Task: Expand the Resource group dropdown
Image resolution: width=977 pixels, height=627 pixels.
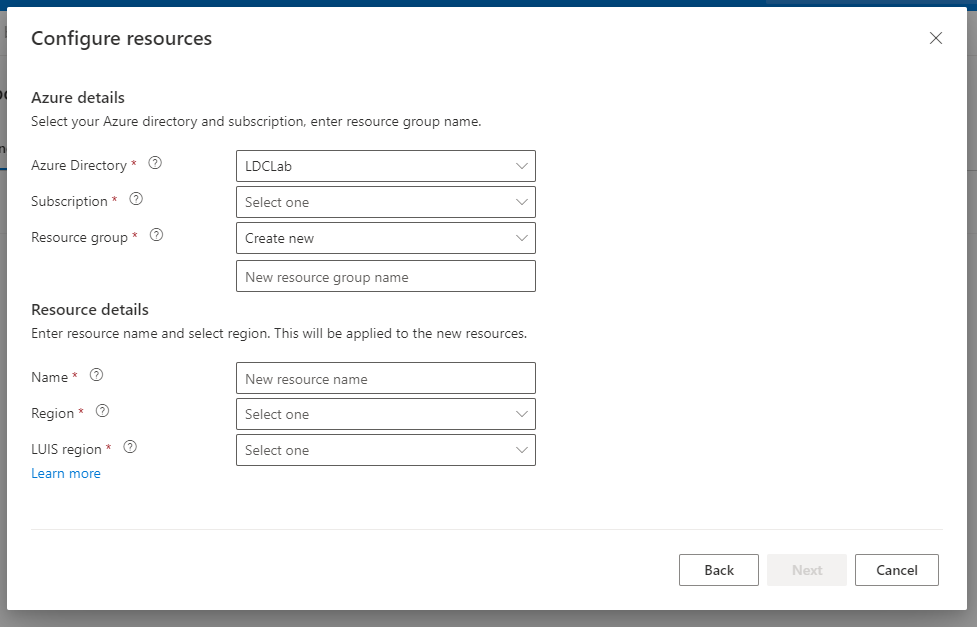Action: click(x=385, y=237)
